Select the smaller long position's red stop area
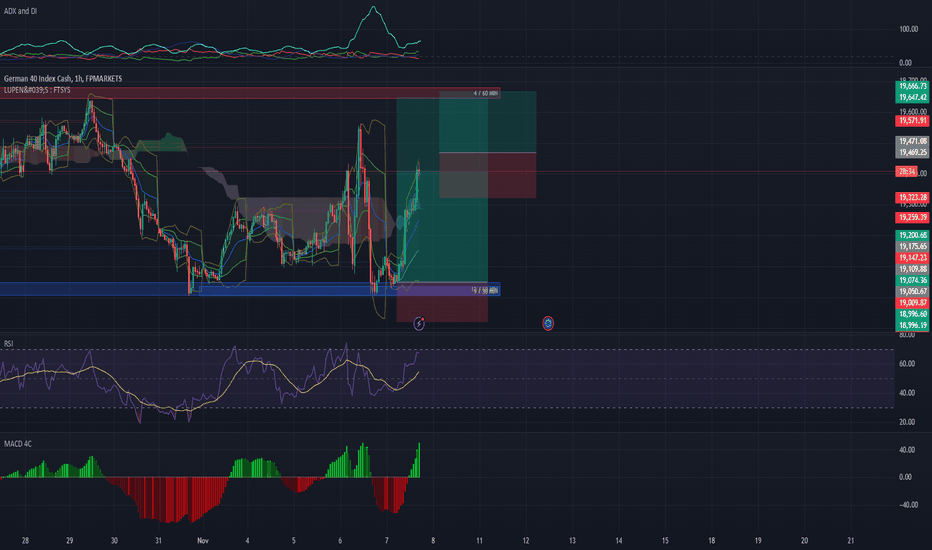932x550 pixels. tap(487, 175)
